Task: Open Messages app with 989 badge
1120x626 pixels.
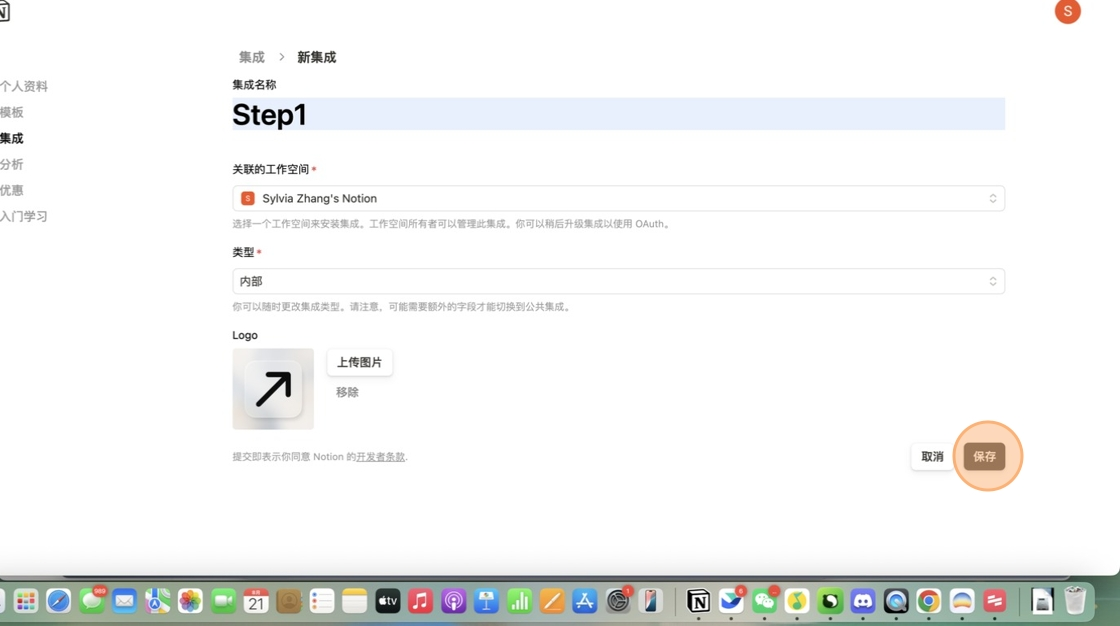Action: click(91, 601)
